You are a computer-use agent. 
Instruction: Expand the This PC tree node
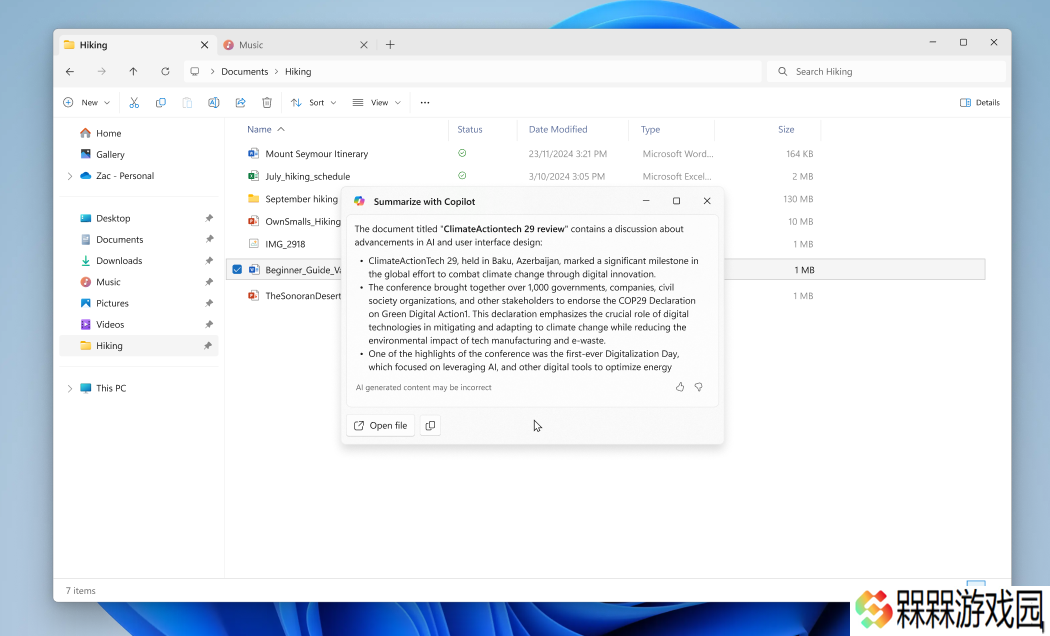[70, 388]
